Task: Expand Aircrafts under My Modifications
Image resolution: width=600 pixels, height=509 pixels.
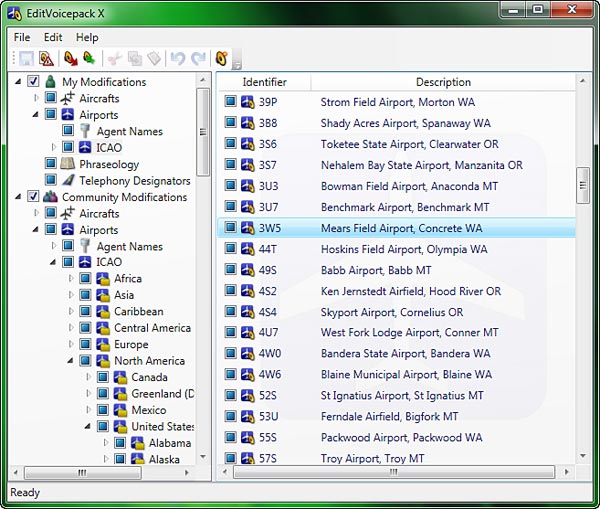Action: pyautogui.click(x=37, y=99)
